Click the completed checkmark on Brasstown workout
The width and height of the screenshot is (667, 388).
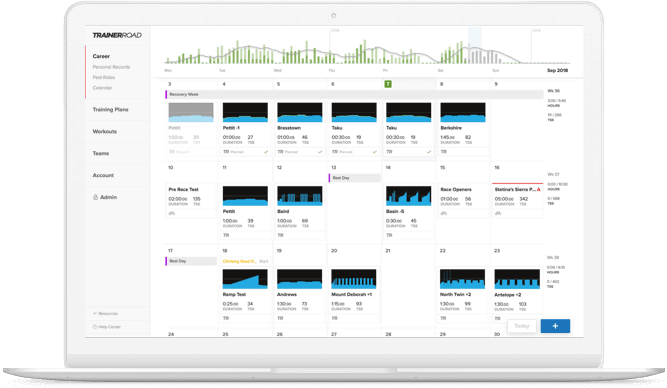[x=320, y=151]
